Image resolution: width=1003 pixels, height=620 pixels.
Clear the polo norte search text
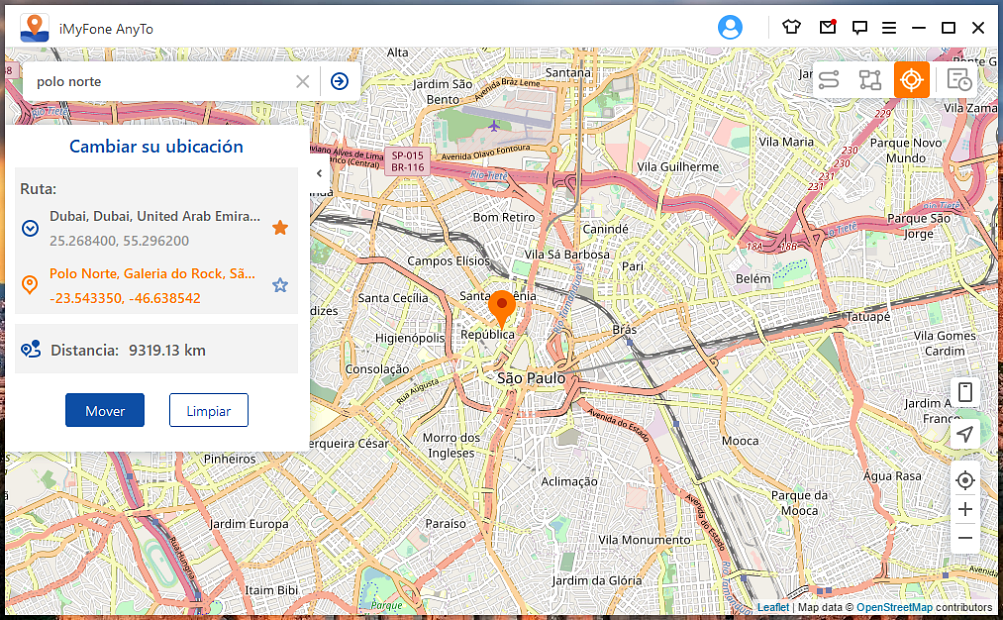(303, 81)
